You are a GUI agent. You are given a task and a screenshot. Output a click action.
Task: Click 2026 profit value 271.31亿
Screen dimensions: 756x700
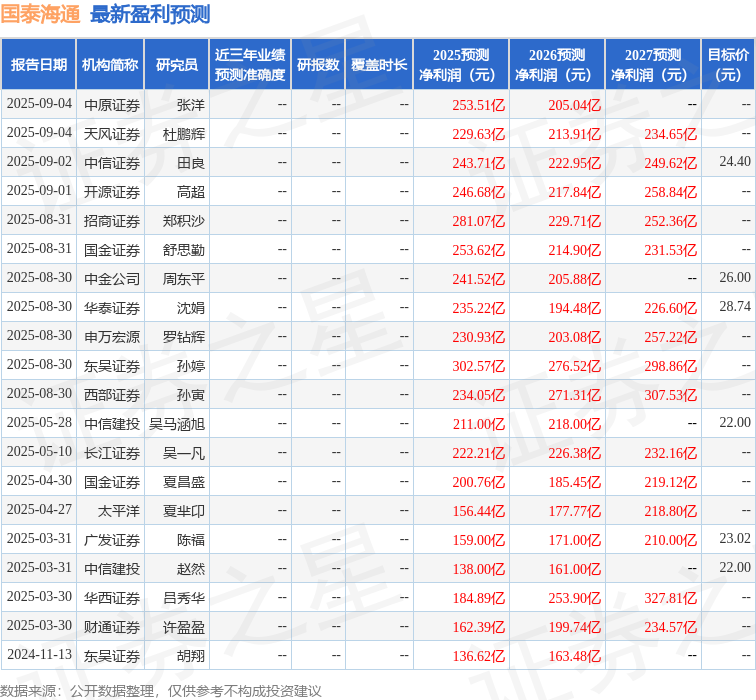coord(574,395)
